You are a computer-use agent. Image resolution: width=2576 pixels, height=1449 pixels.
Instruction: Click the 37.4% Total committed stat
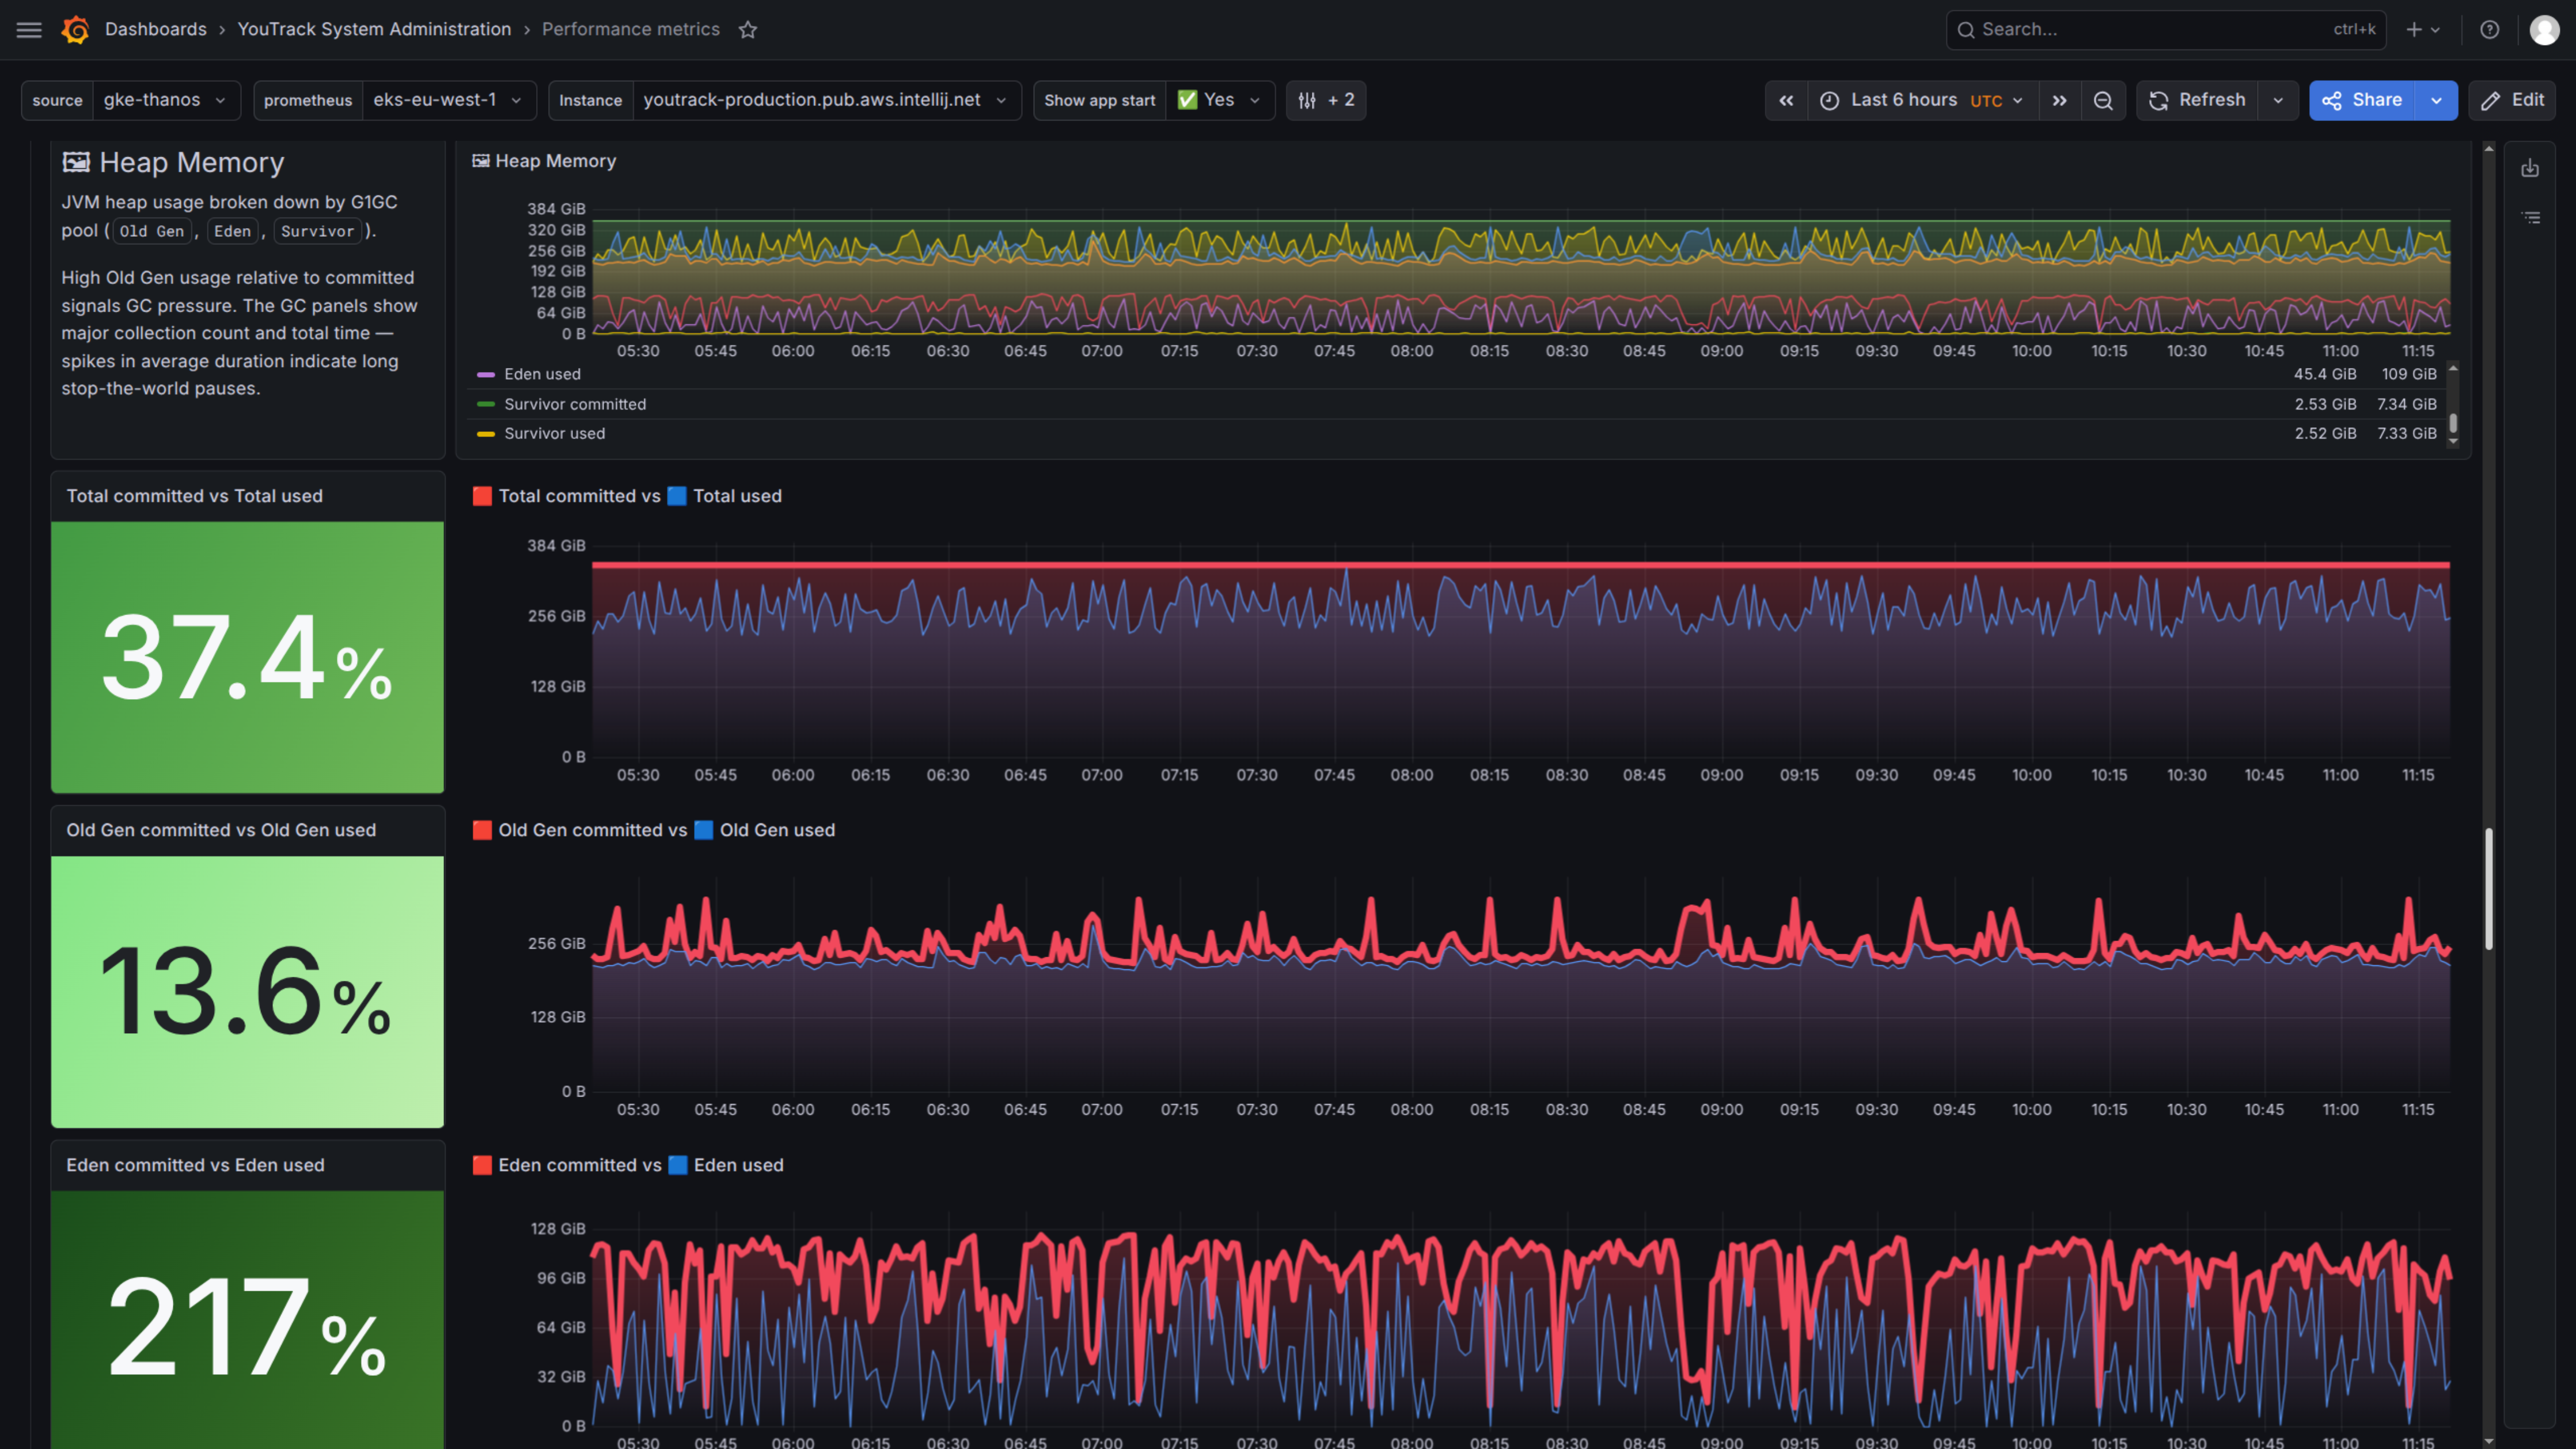pos(247,657)
